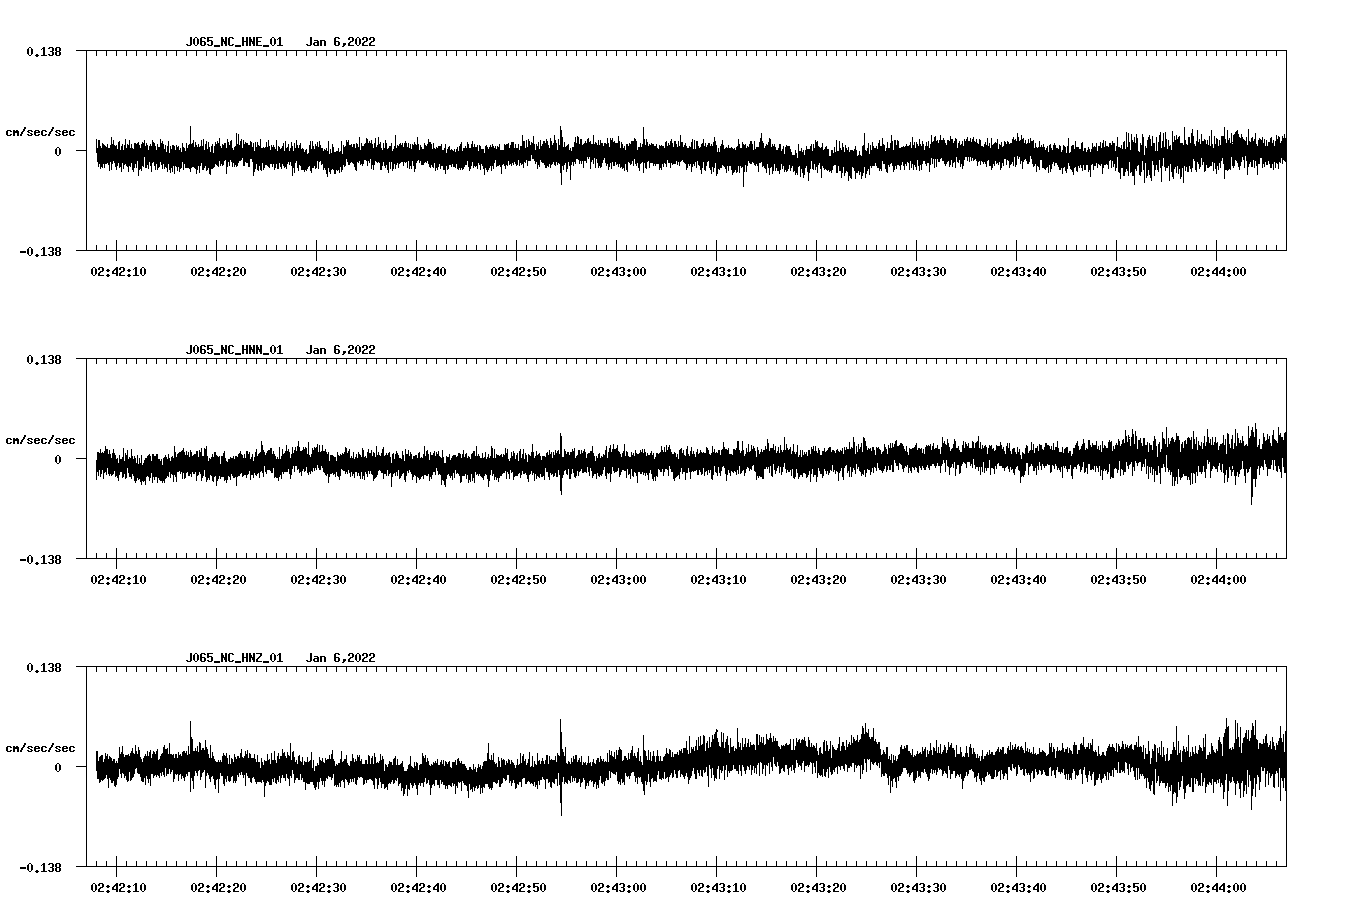Click the 02:43:00 time label under HNE plot
This screenshot has width=1358, height=924.
point(618,272)
